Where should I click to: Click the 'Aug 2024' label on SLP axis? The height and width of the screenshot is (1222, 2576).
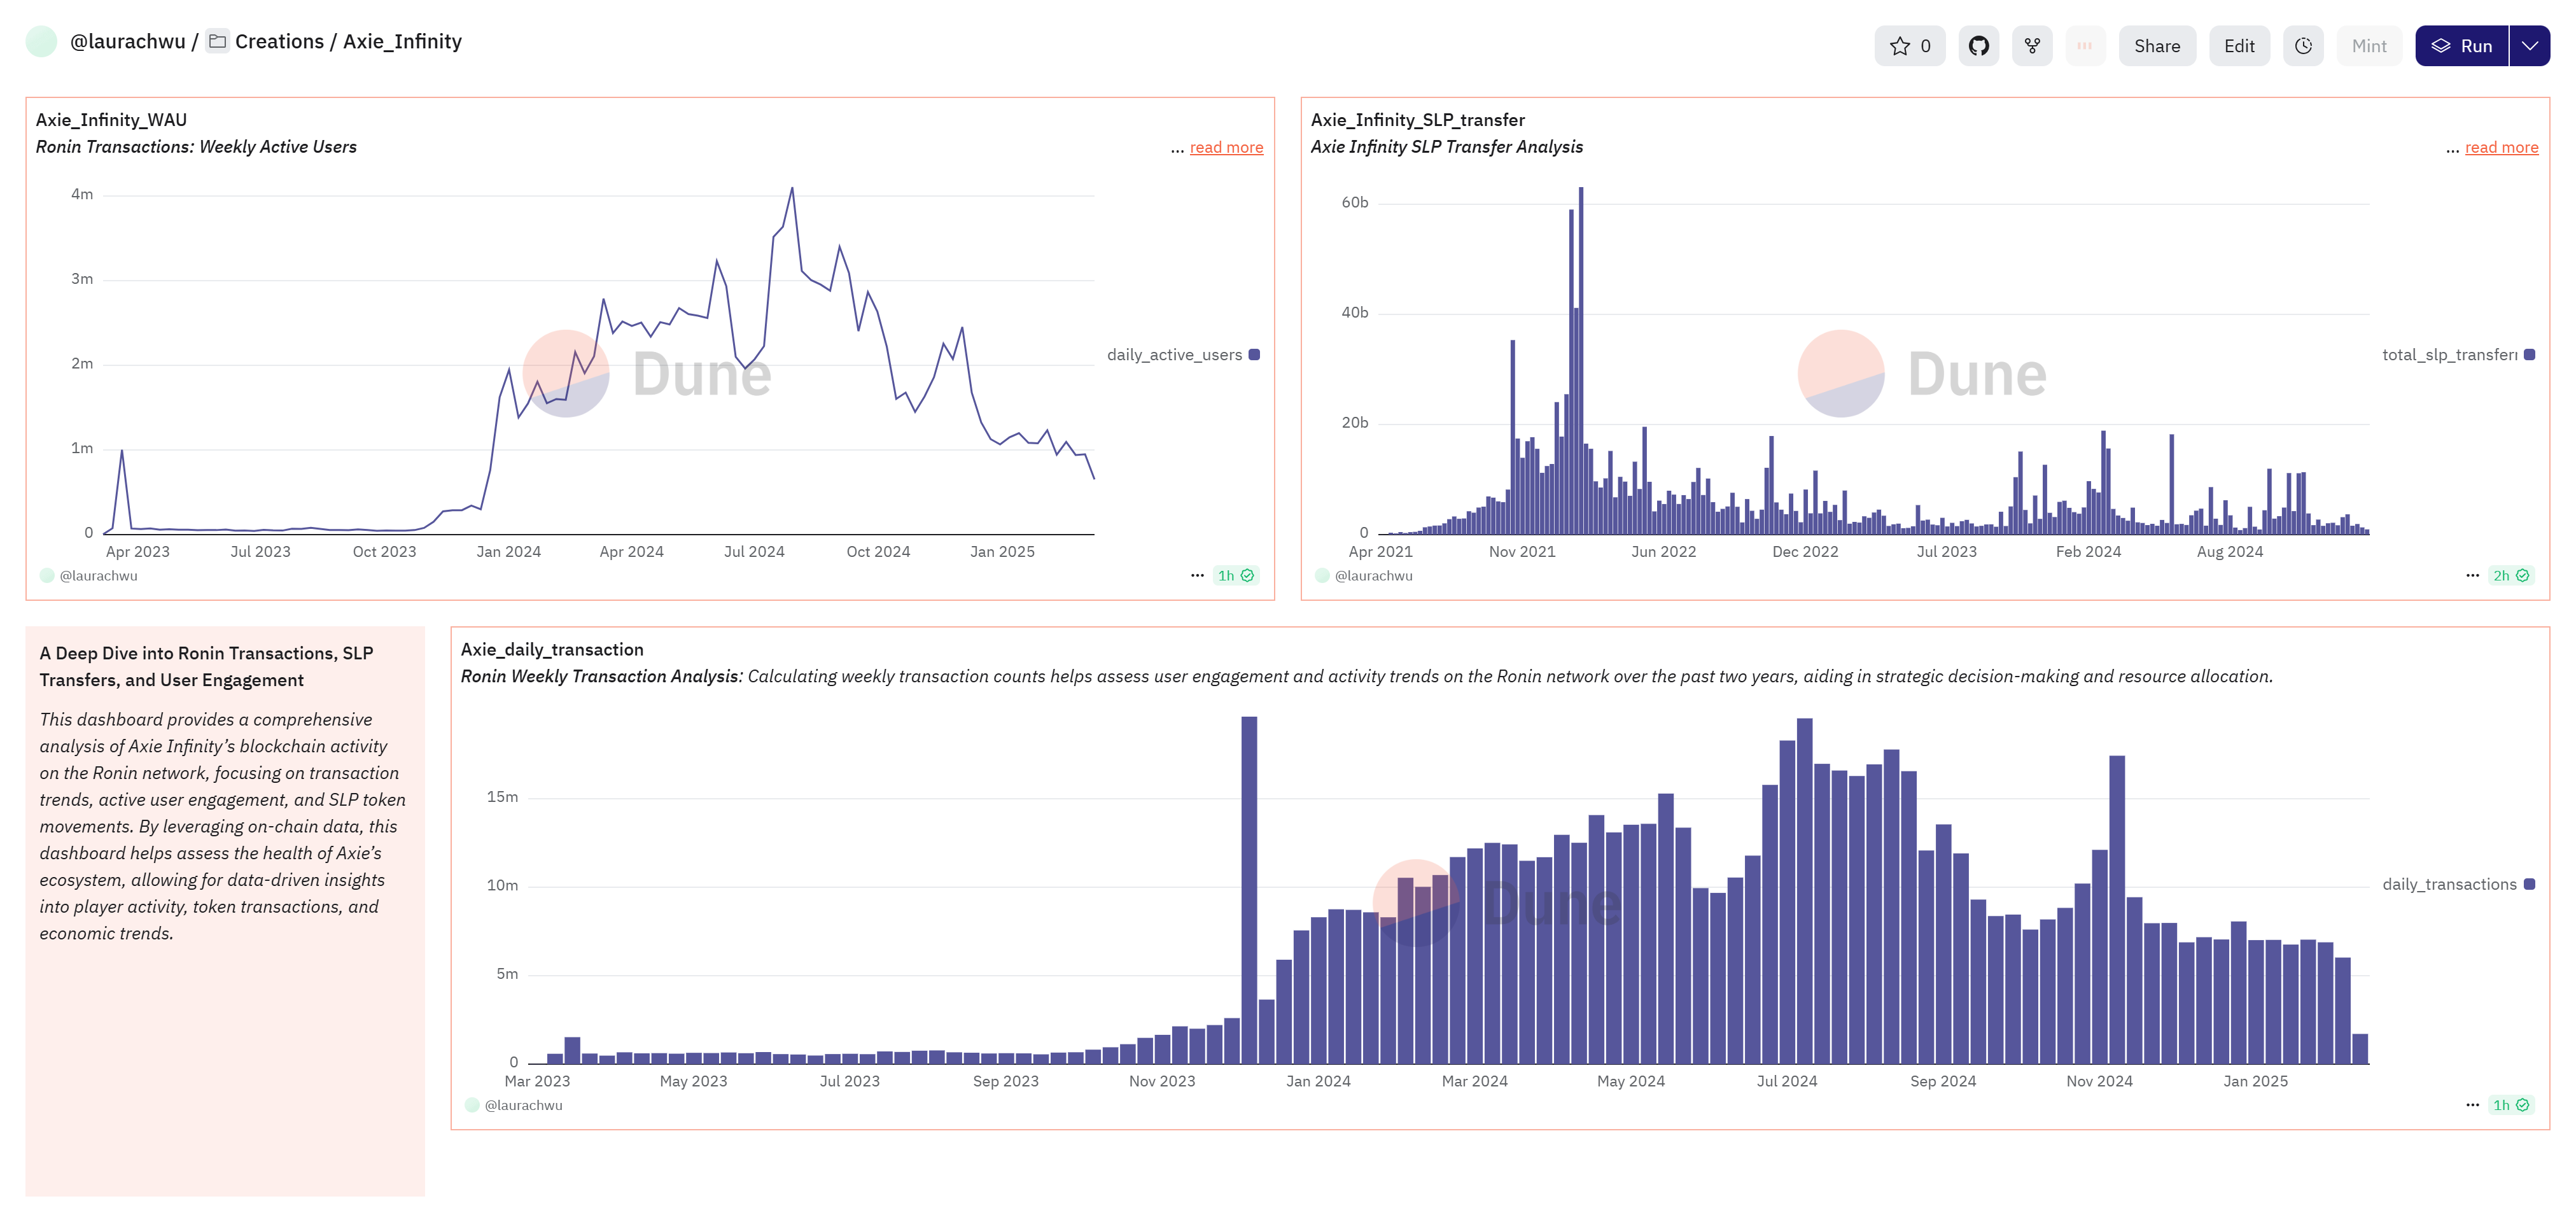click(2229, 552)
